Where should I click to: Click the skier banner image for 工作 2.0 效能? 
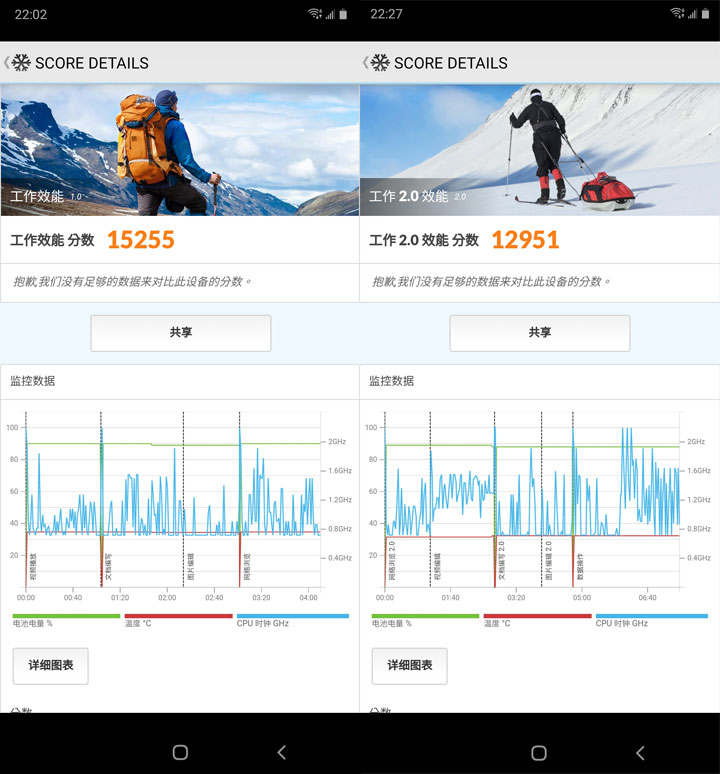[539, 150]
